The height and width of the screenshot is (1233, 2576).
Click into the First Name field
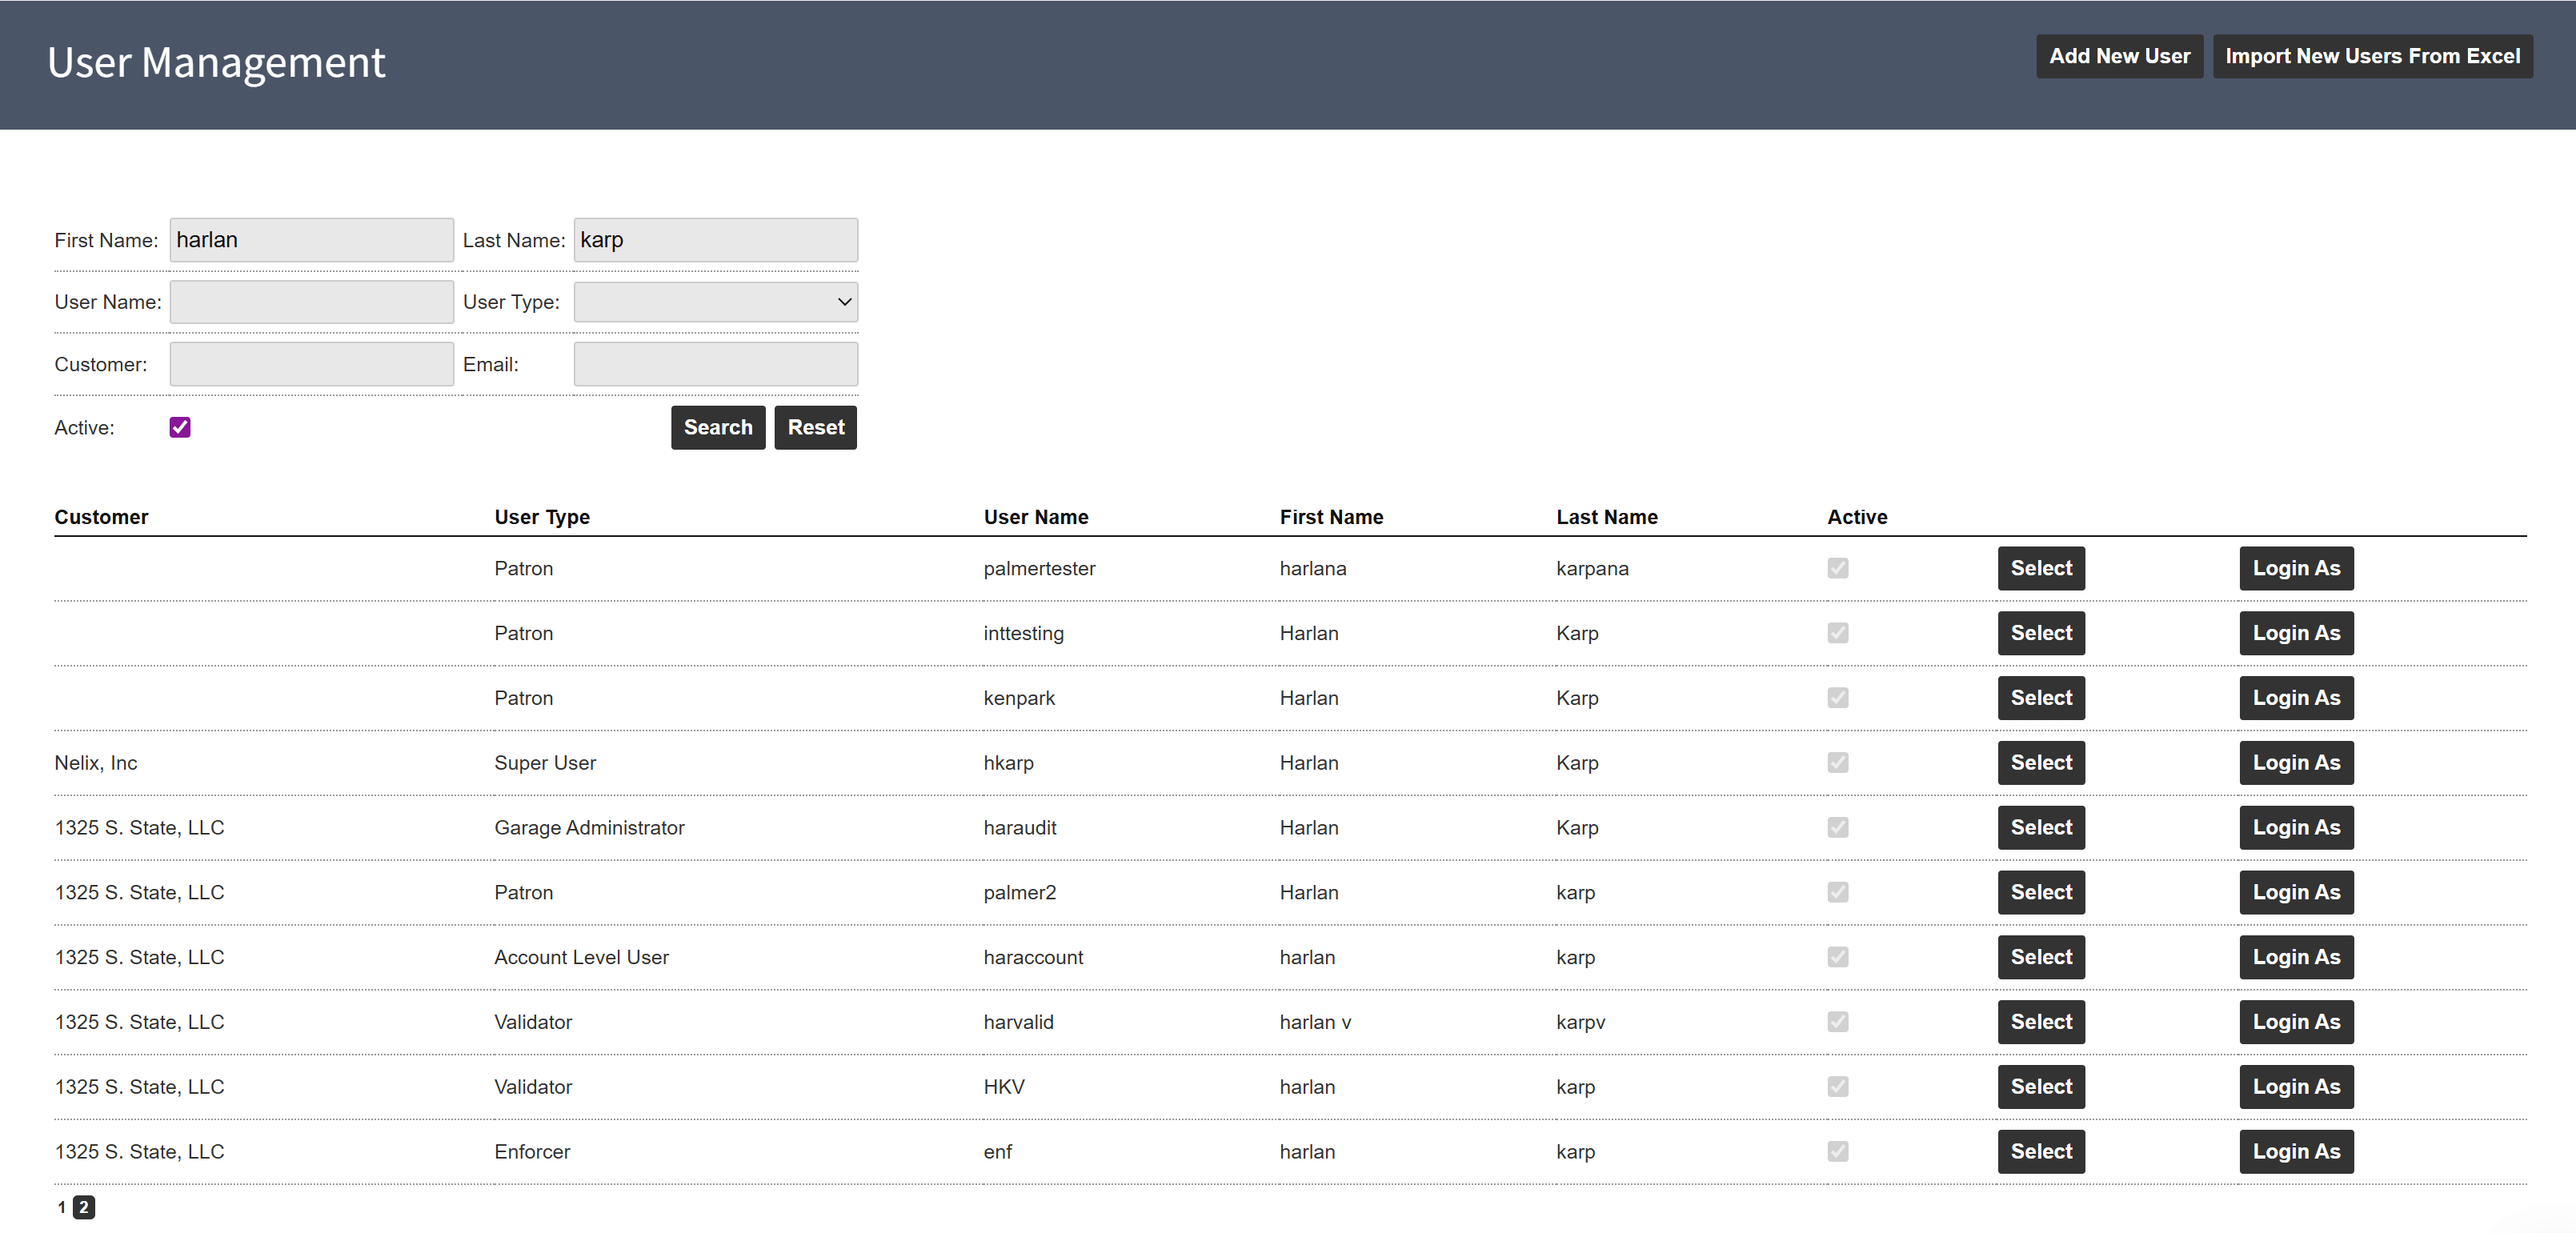point(311,240)
